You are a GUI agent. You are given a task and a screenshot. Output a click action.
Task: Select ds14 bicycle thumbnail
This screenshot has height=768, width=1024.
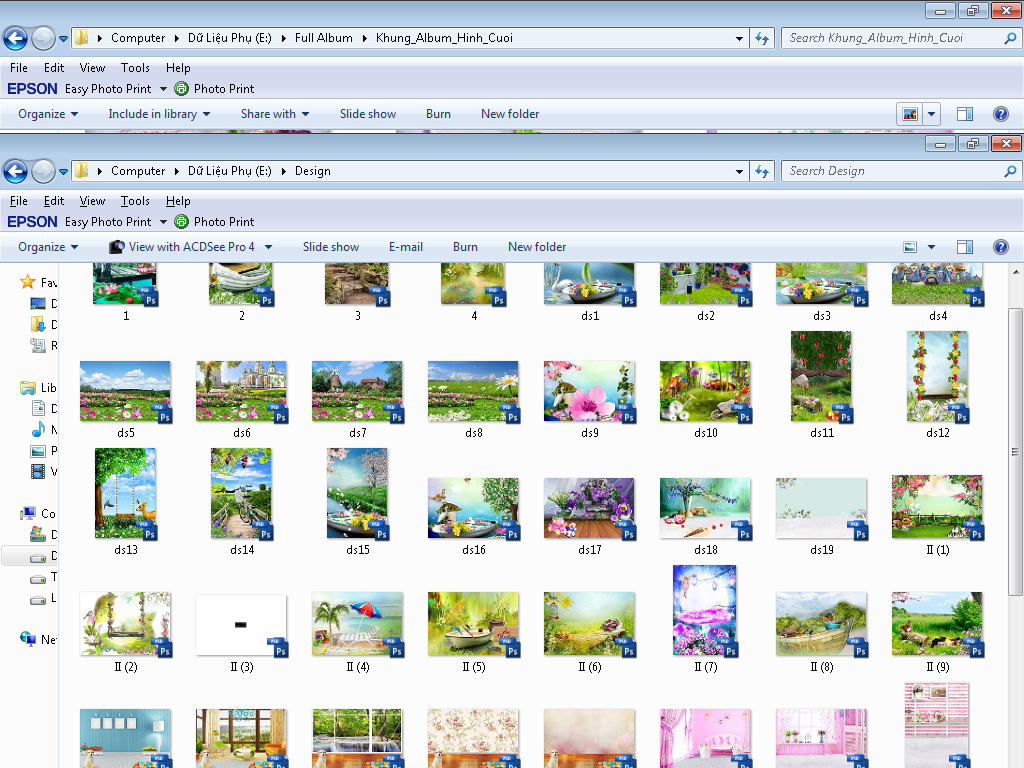(242, 494)
